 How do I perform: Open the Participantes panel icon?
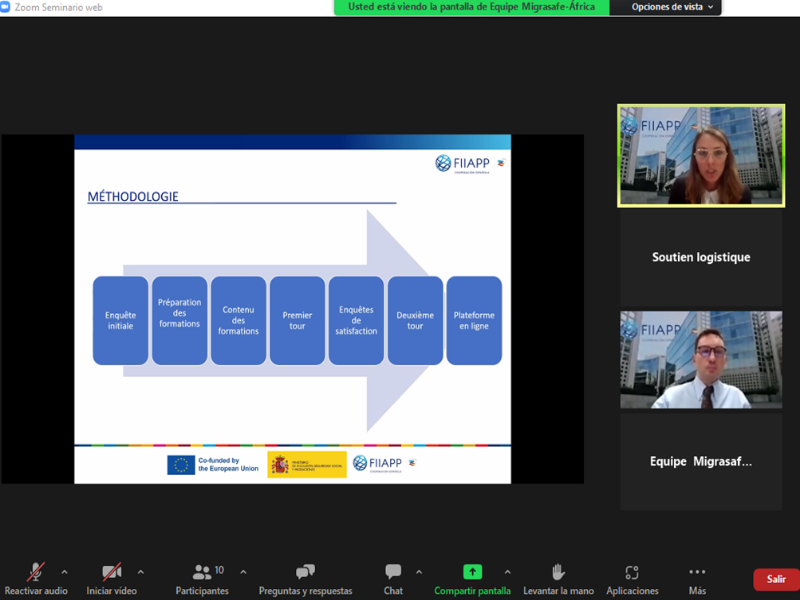[x=202, y=573]
